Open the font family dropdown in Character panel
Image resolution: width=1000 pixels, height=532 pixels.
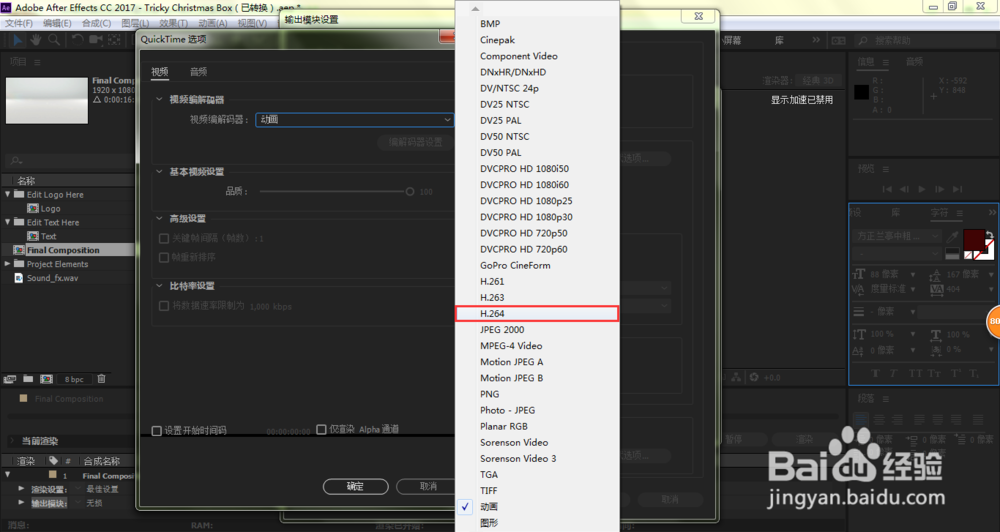pyautogui.click(x=898, y=236)
